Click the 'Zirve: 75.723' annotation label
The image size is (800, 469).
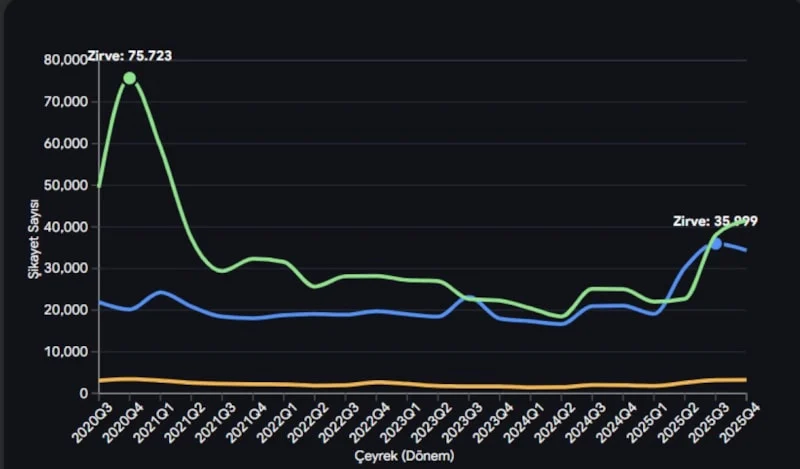click(130, 56)
